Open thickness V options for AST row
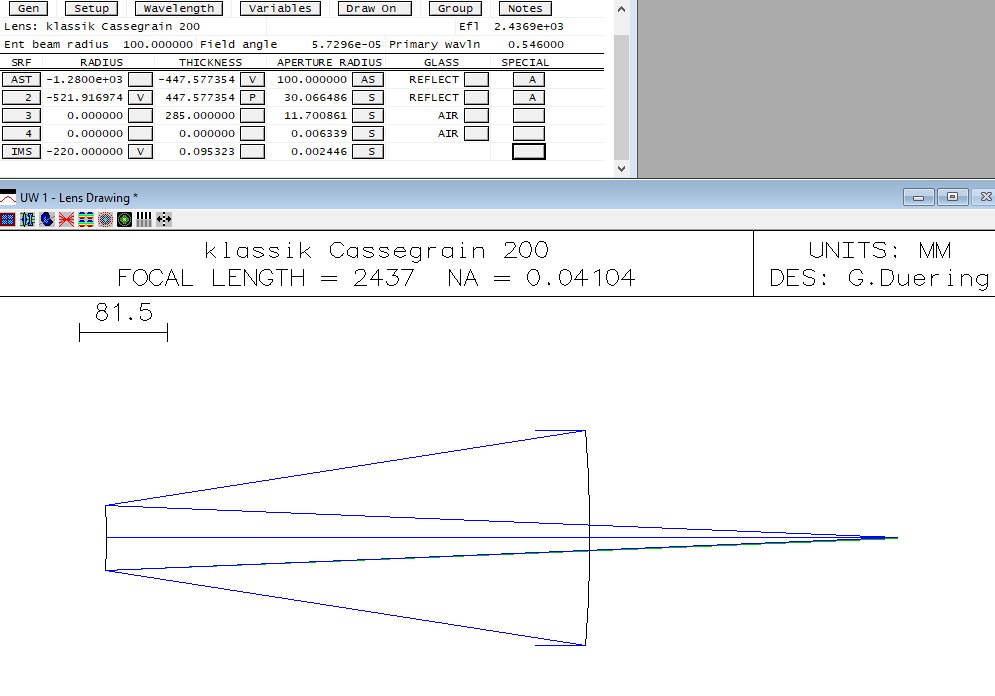Screen dimensions: 995x696 coord(253,79)
